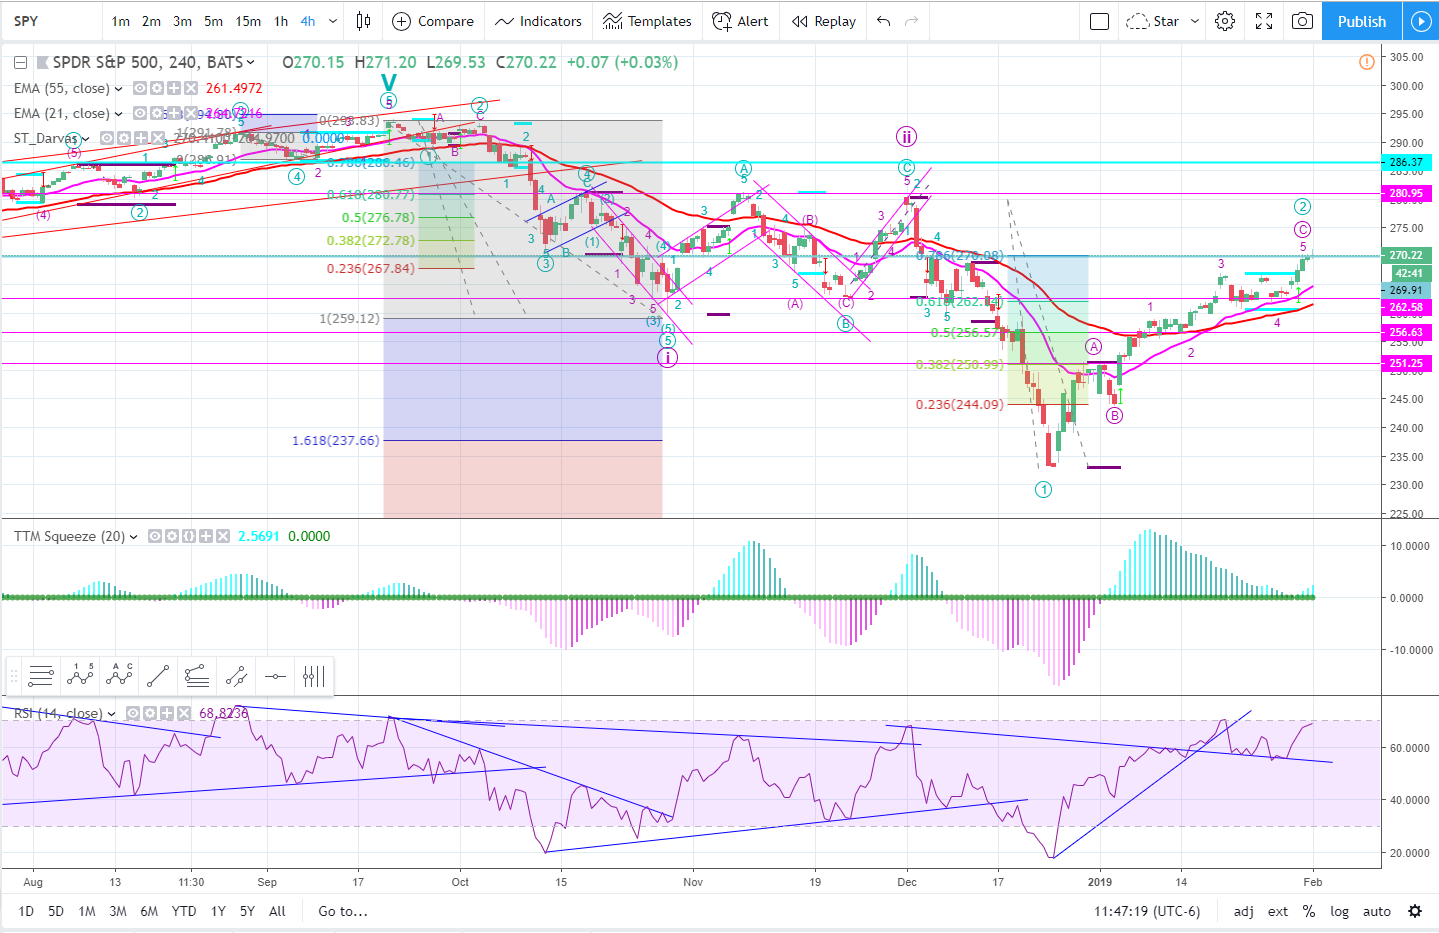Toggle percent scale on price axis
The width and height of the screenshot is (1439, 933).
[1309, 911]
